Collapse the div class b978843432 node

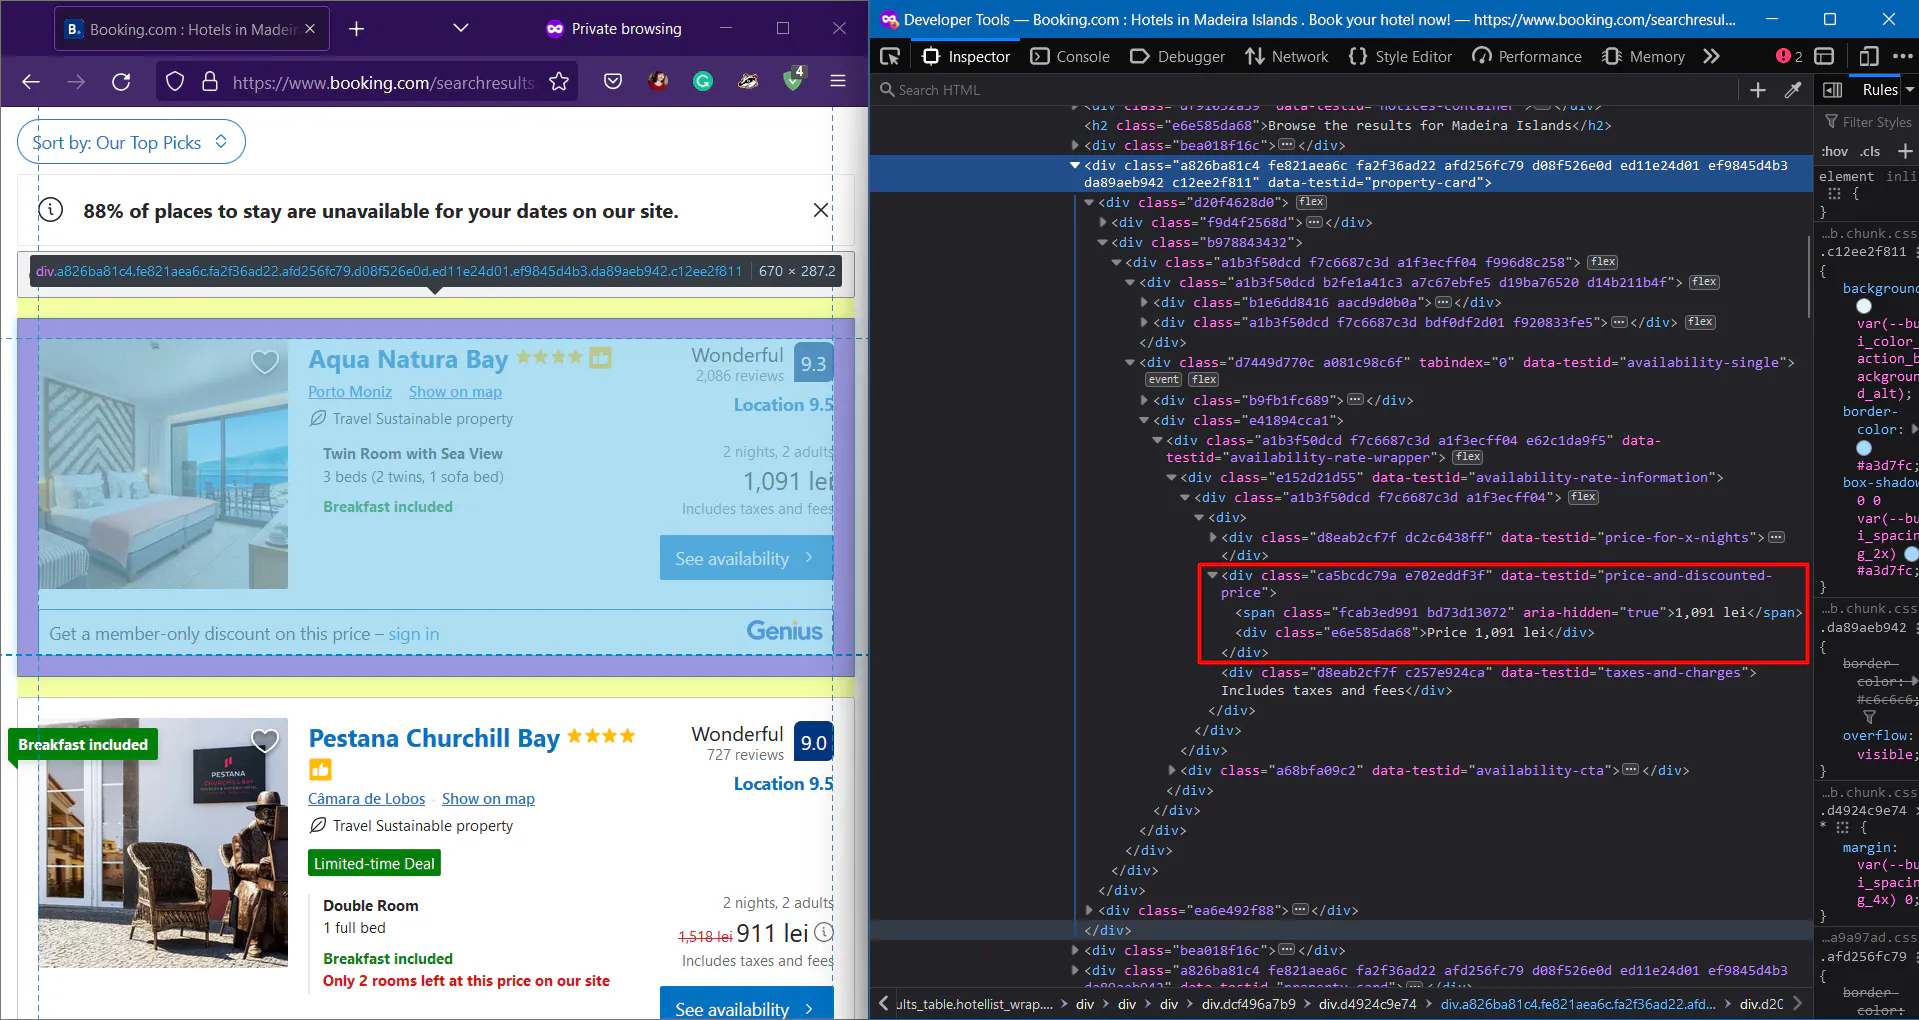1103,242
